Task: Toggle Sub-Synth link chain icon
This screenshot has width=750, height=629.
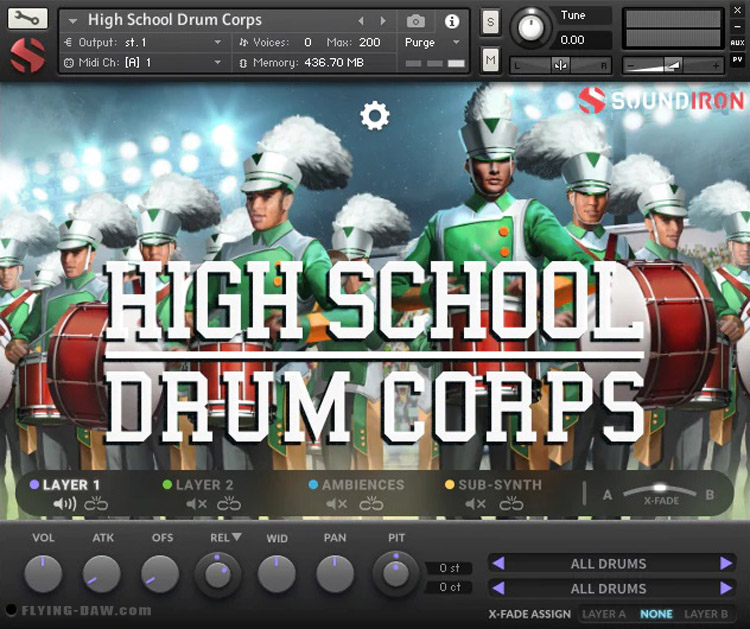Action: point(511,504)
